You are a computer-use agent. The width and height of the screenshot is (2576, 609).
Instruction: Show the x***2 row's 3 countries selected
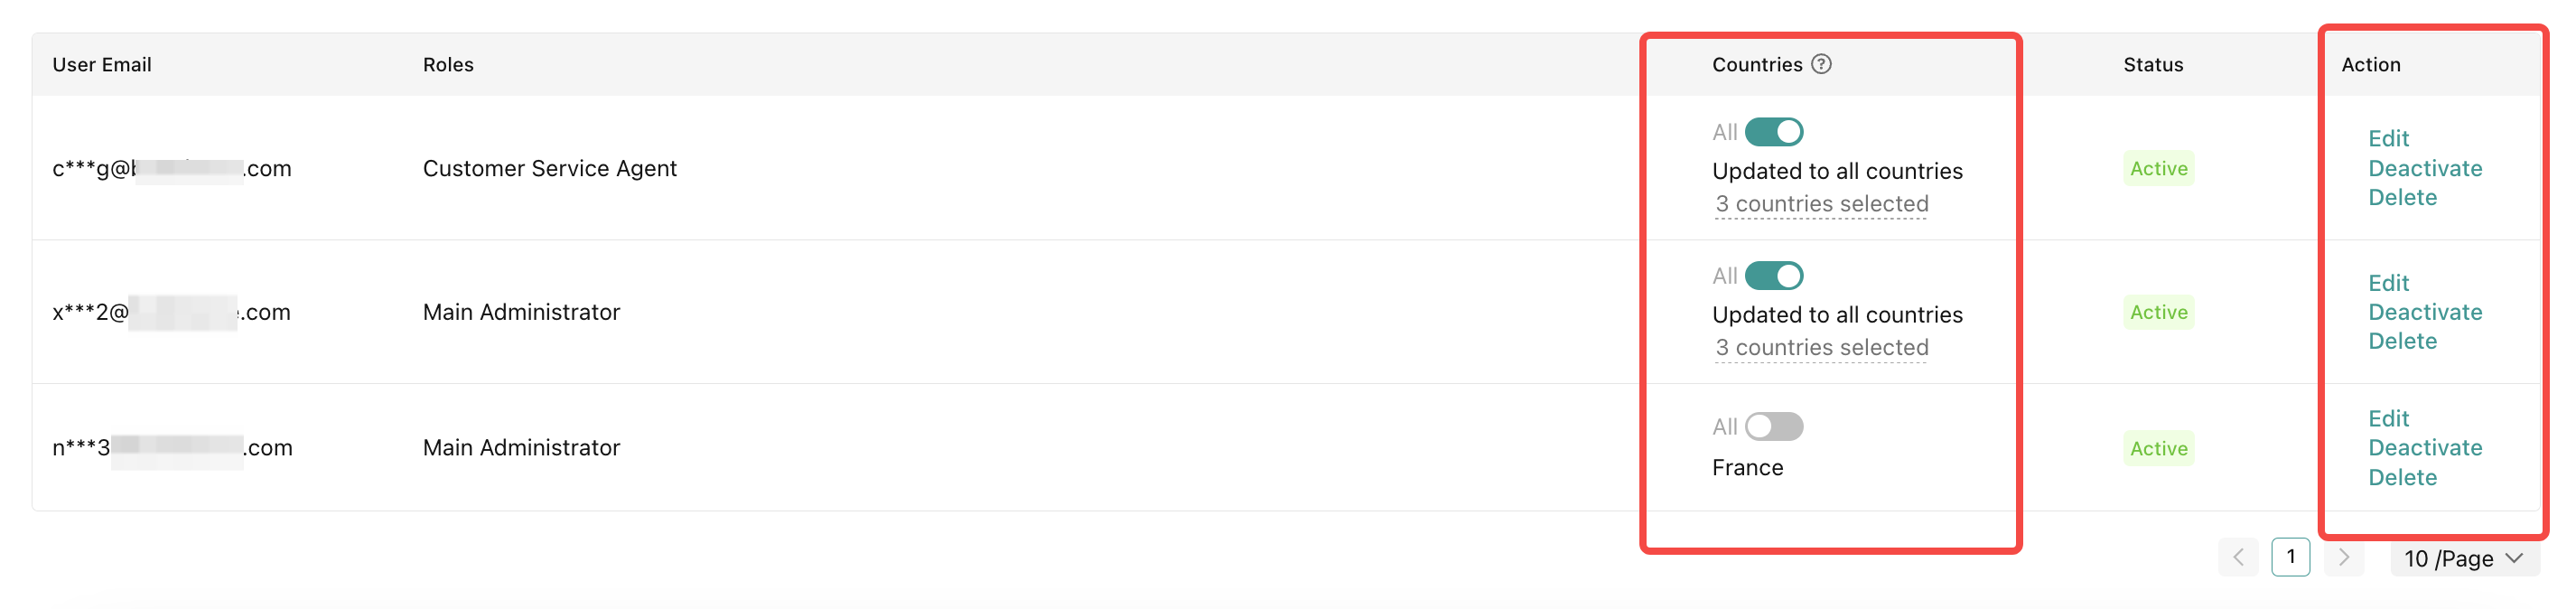pos(1821,348)
